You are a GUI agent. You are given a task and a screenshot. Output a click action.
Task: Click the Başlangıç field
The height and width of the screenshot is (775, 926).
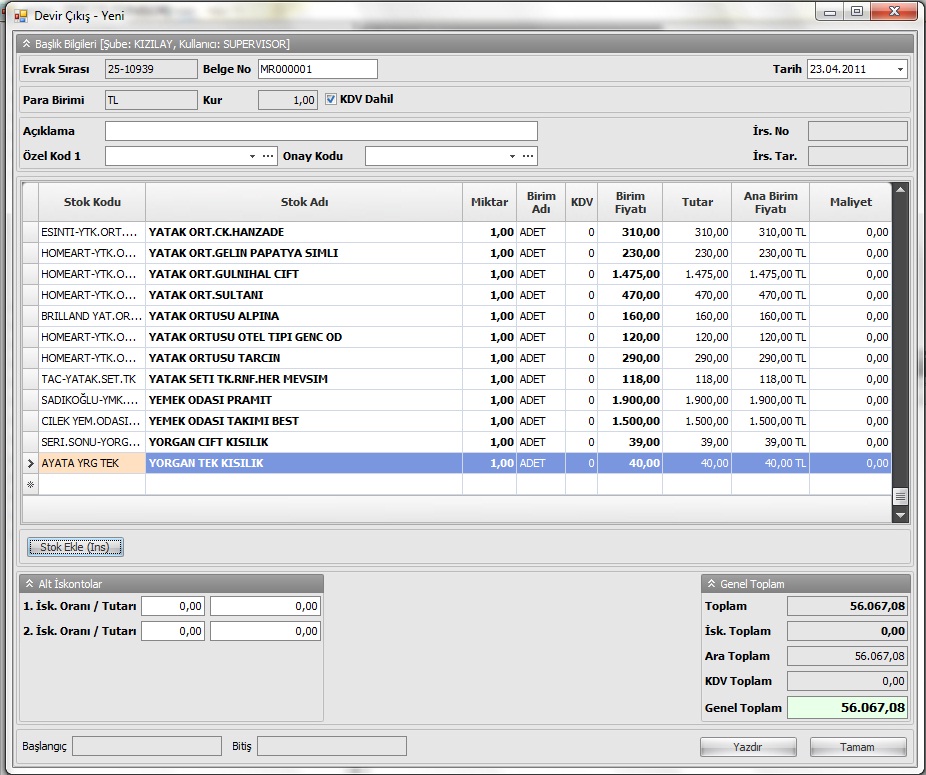tap(146, 746)
